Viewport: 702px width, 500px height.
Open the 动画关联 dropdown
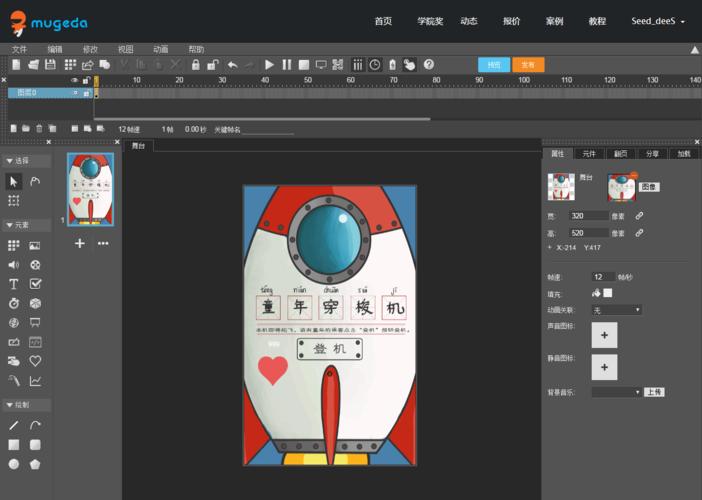pos(616,310)
